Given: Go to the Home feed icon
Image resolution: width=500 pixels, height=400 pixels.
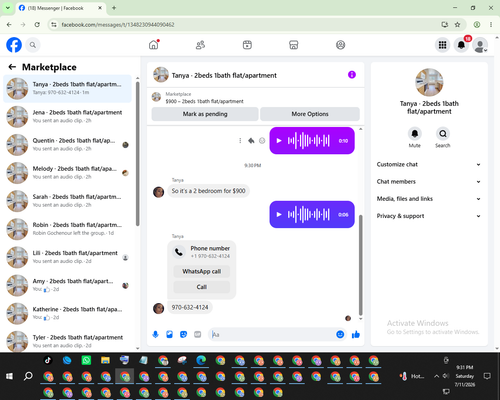Looking at the screenshot, I should pyautogui.click(x=154, y=45).
